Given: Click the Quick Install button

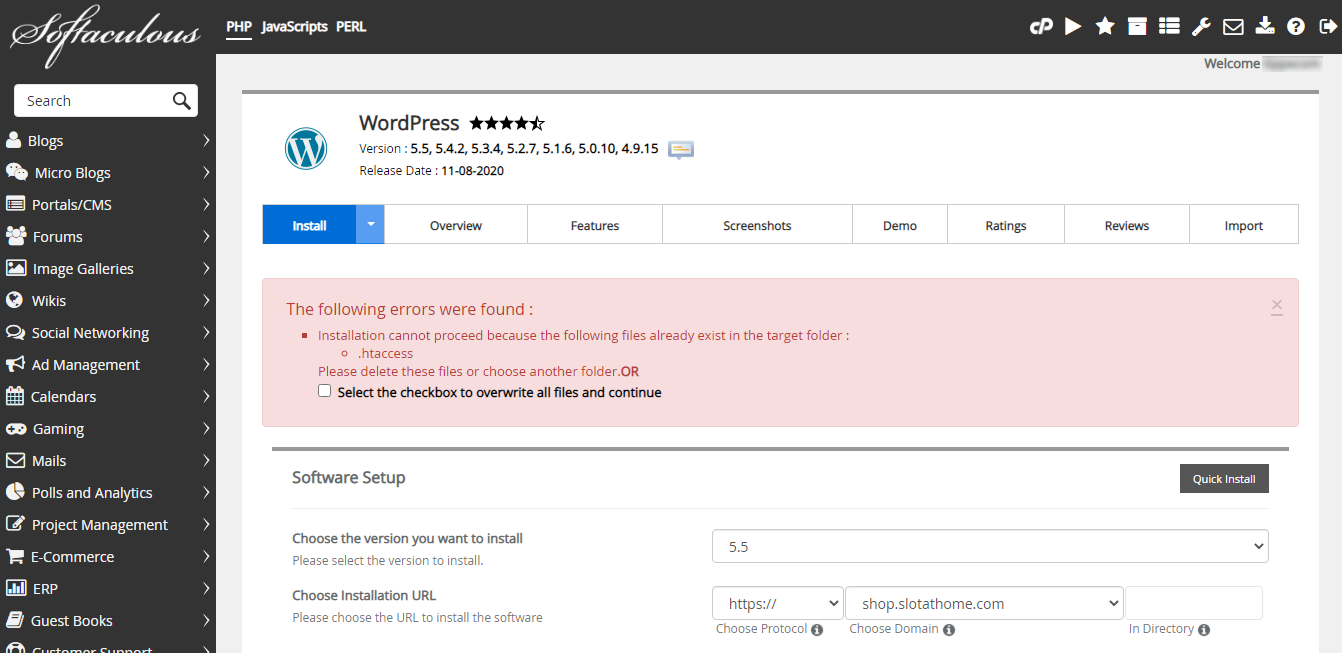Looking at the screenshot, I should coord(1223,479).
